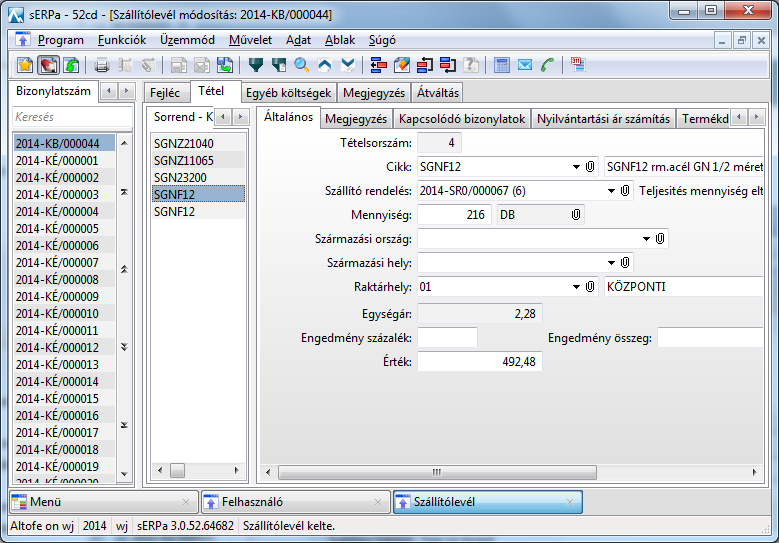Screen dimensions: 779x543
Task: Click paperclip icon beside Raktárhely field
Action: pos(590,287)
